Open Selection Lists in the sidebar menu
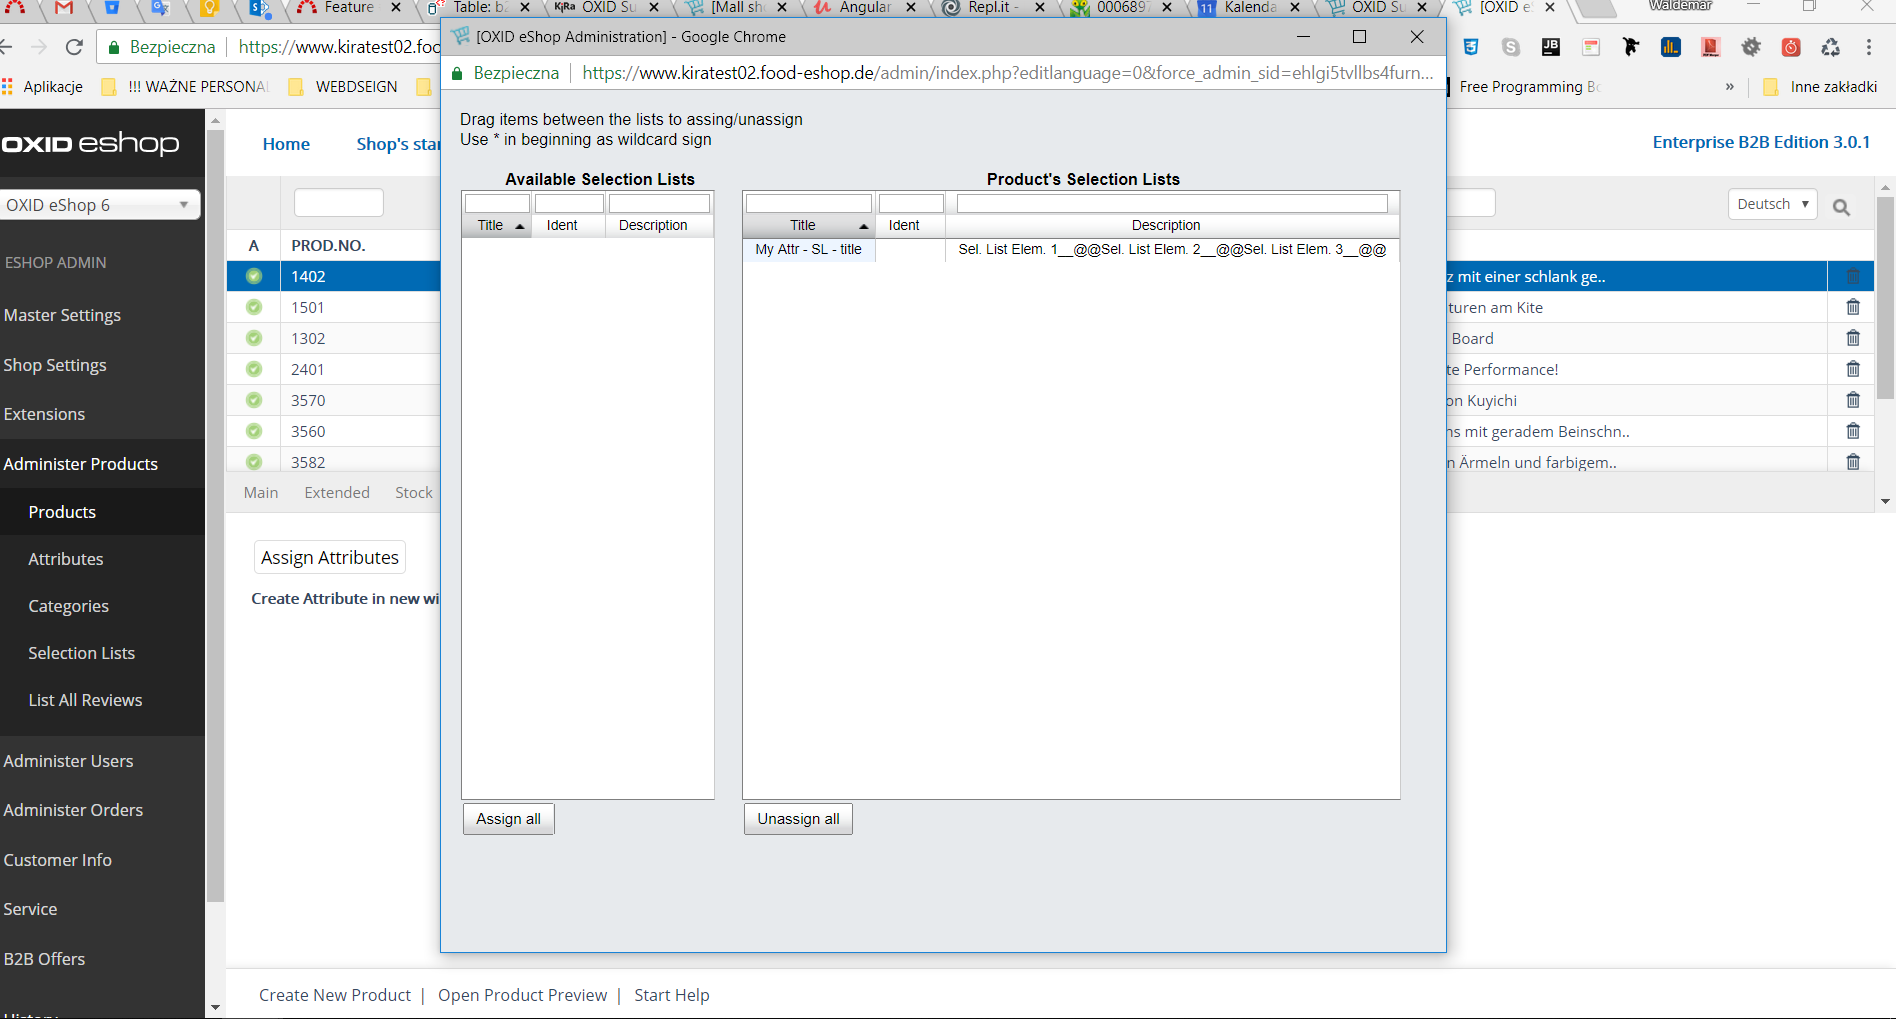The width and height of the screenshot is (1896, 1019). 81,653
